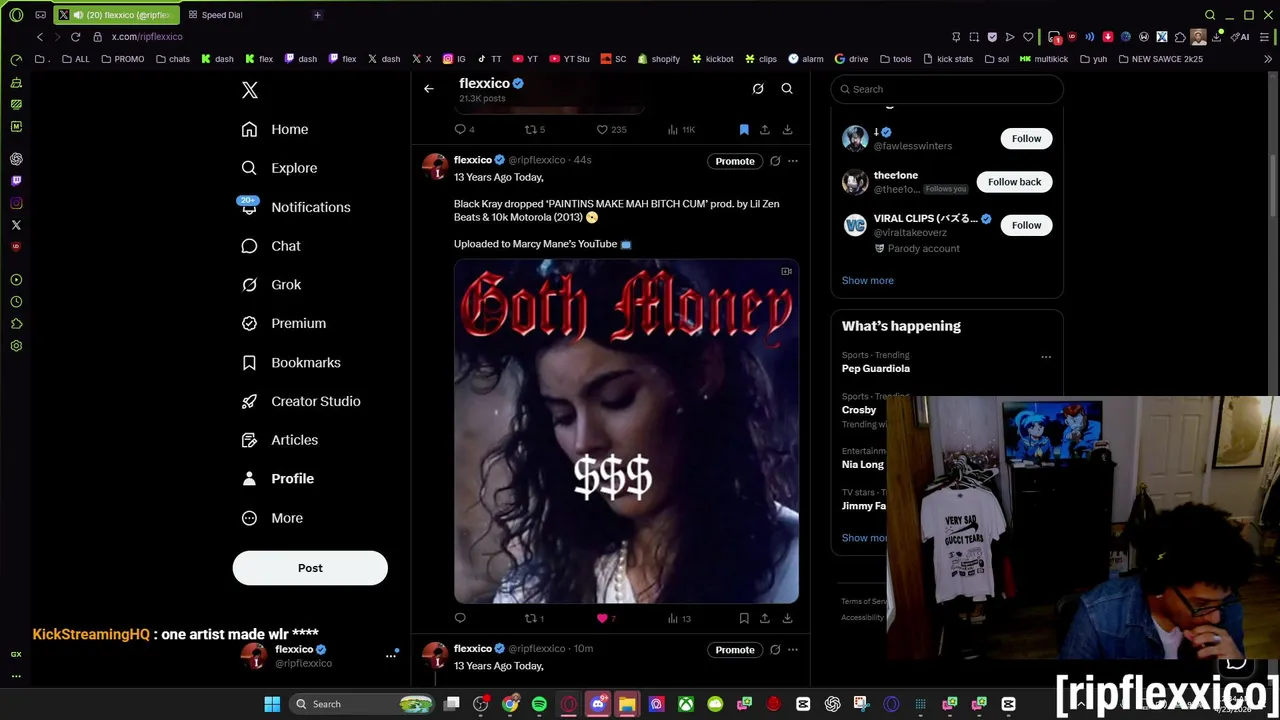1280x720 pixels.
Task: Reply to the Goth Money post
Action: 460,618
